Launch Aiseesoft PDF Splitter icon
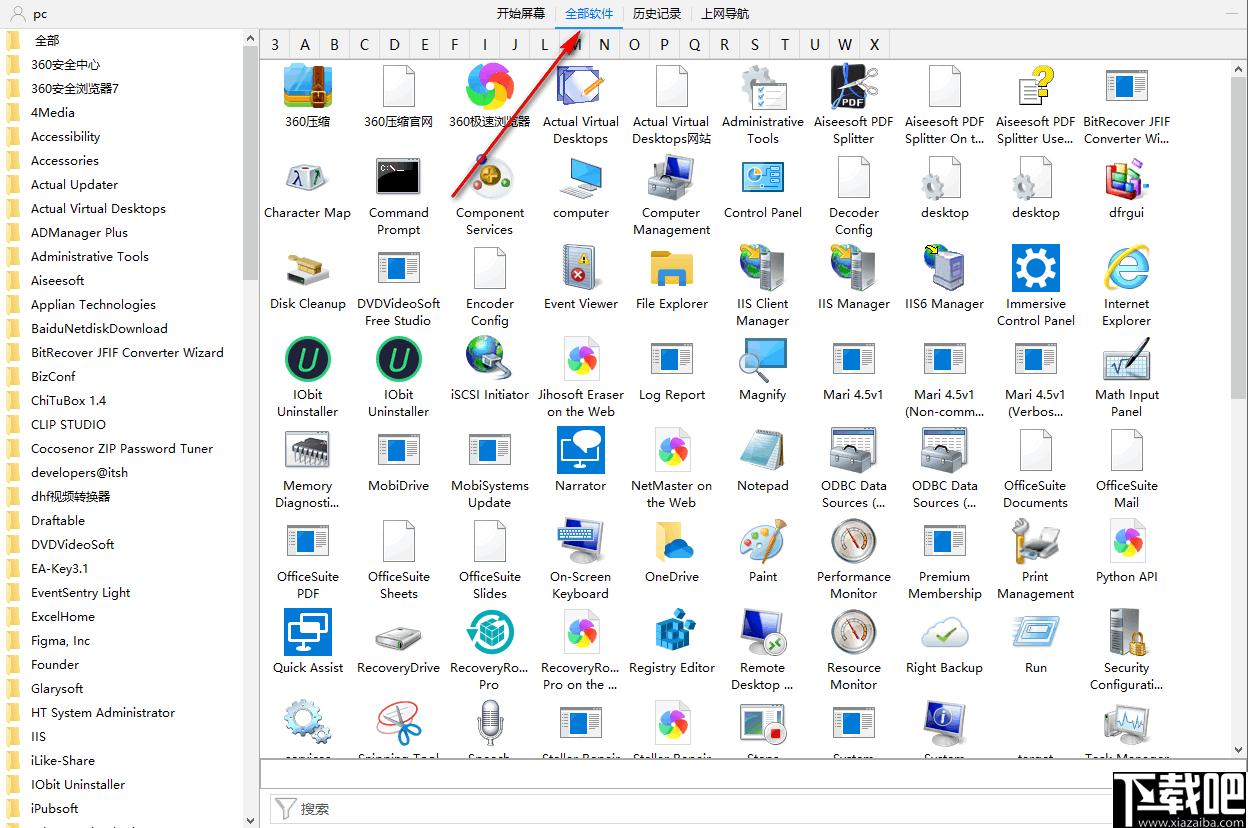This screenshot has width=1248, height=828. 854,86
